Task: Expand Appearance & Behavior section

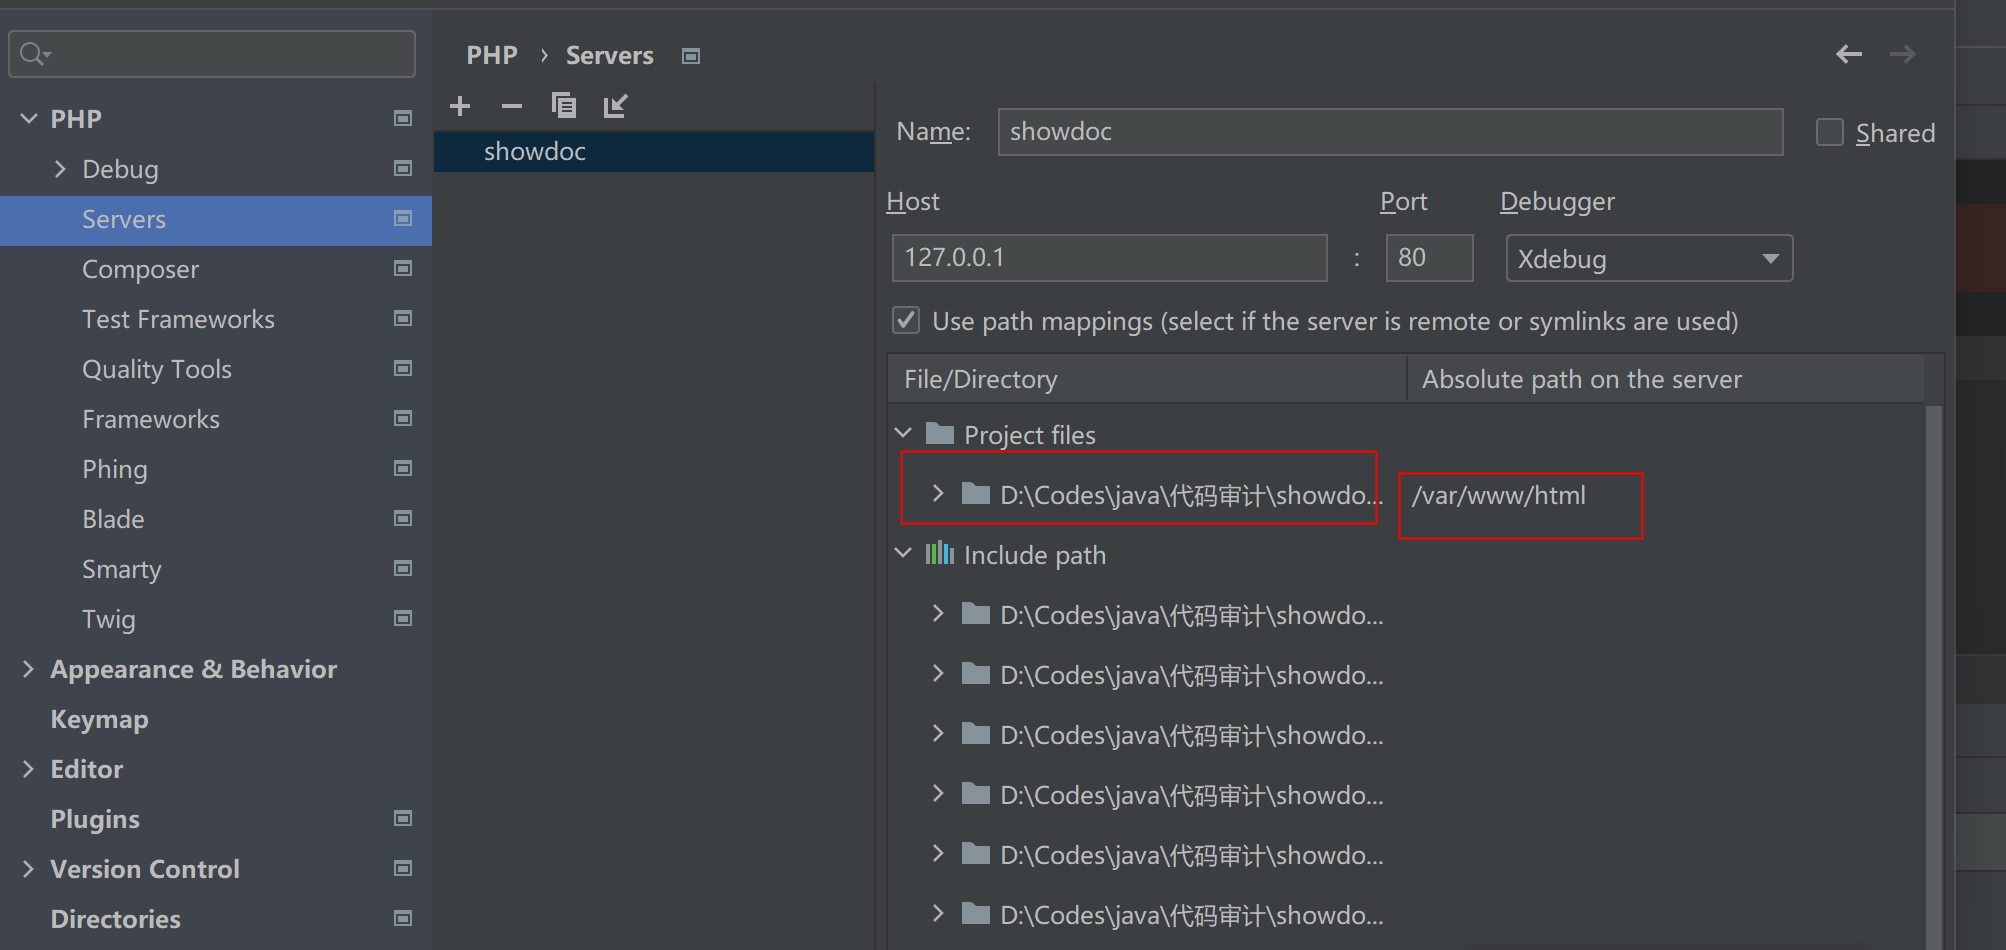Action: click(28, 669)
